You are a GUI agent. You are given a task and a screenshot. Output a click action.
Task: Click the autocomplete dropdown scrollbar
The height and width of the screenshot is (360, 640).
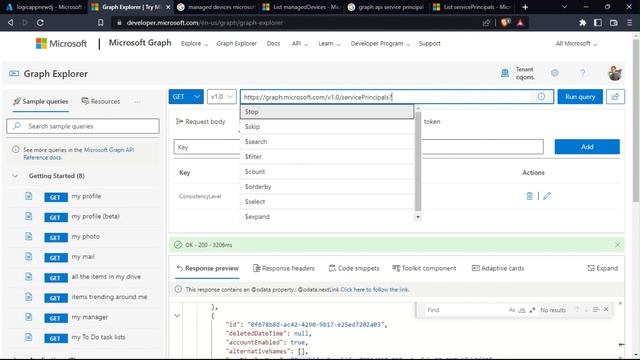pyautogui.click(x=418, y=161)
